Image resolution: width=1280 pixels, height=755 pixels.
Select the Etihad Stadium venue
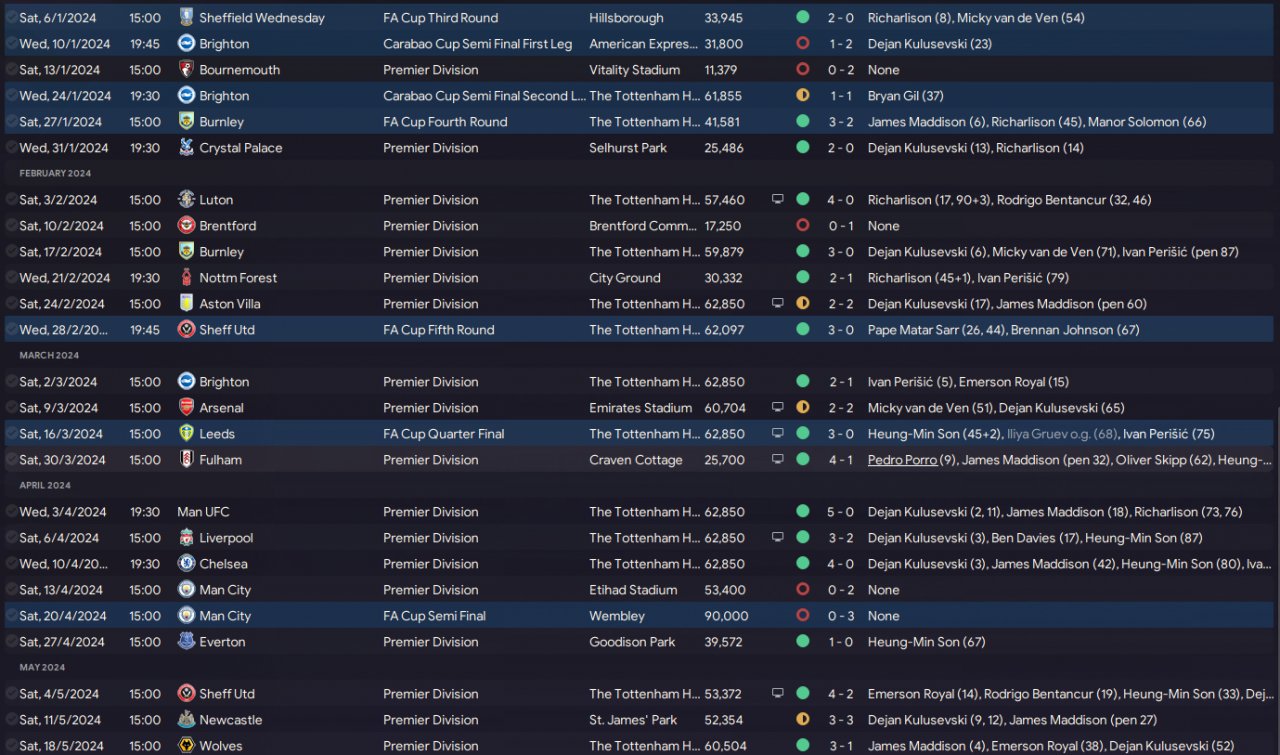(633, 590)
